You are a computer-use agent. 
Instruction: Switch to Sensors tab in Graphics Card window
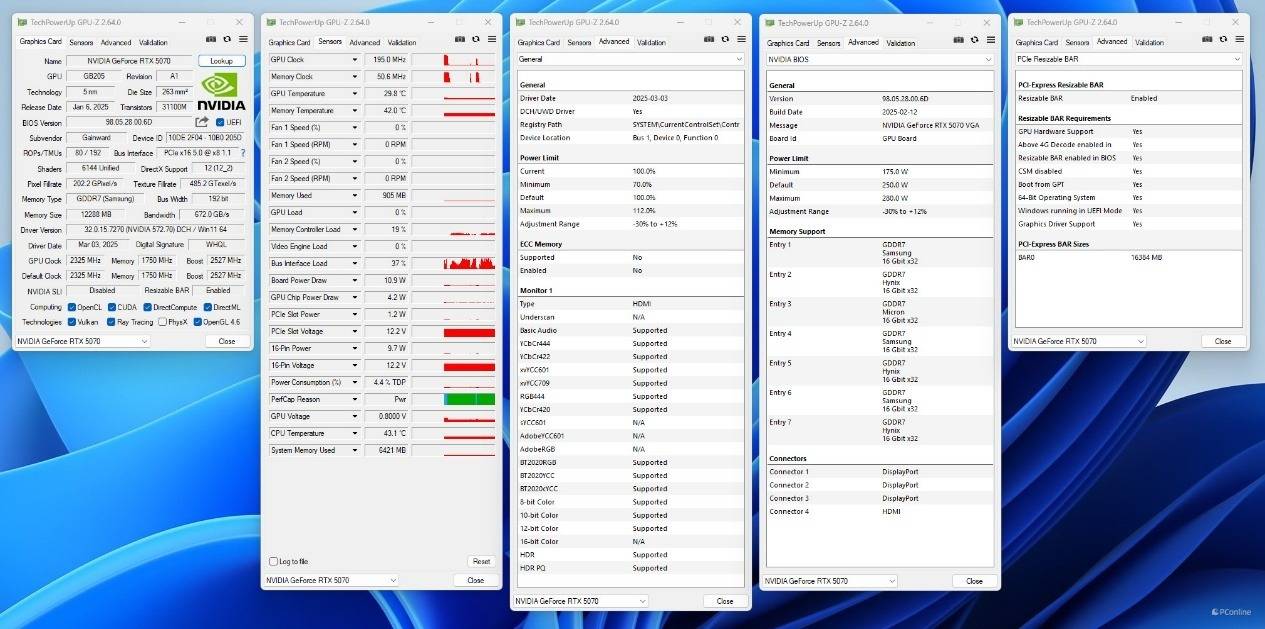point(81,42)
